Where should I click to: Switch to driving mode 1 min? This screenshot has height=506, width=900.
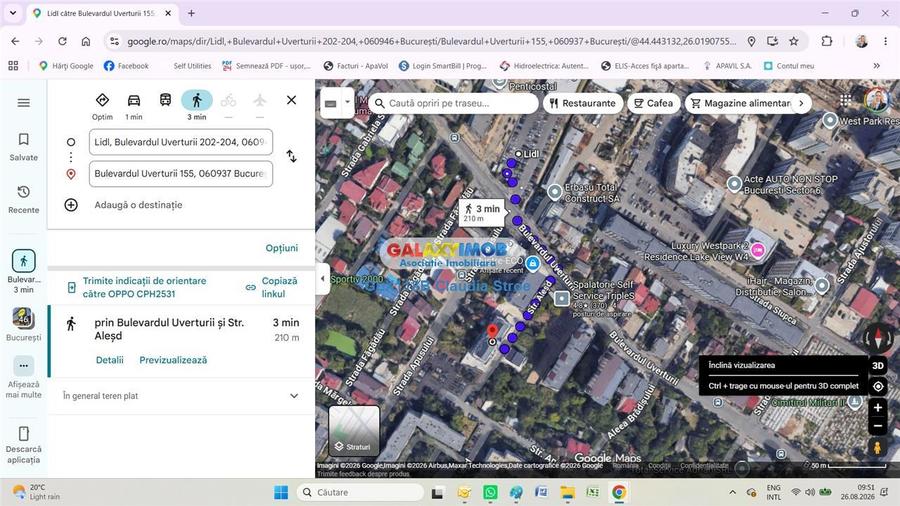click(134, 106)
